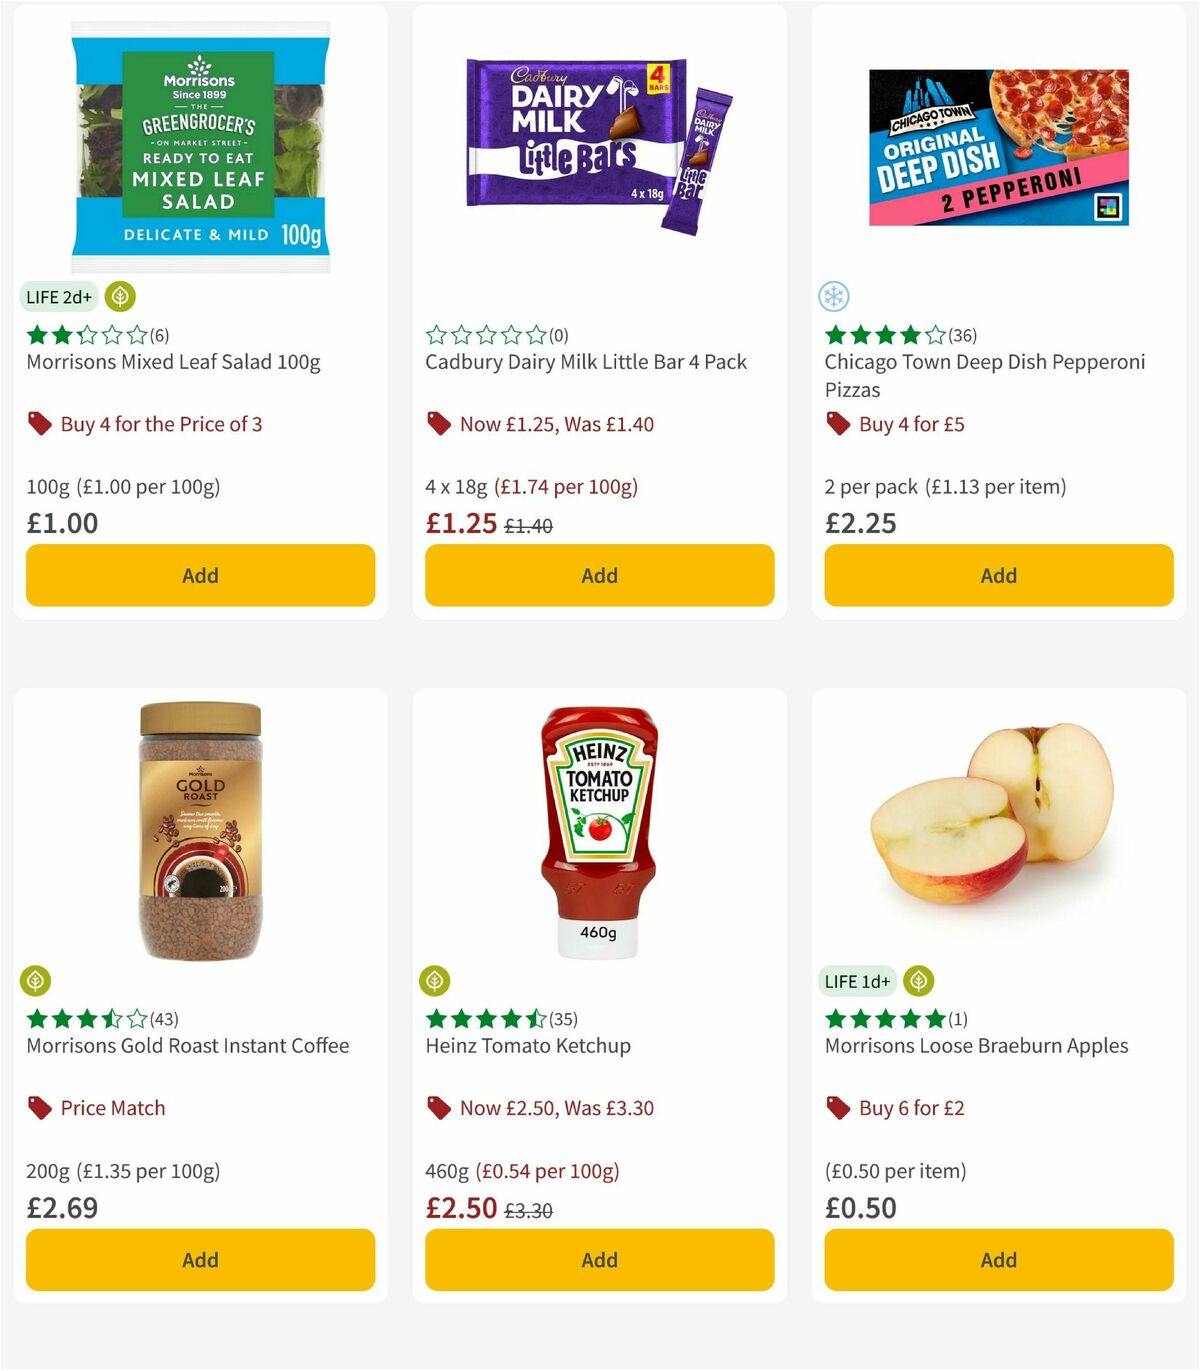Click the green leaf icon on Heinz Tomato Ketchup
Screen dimensions: 1200x1371
click(x=434, y=981)
